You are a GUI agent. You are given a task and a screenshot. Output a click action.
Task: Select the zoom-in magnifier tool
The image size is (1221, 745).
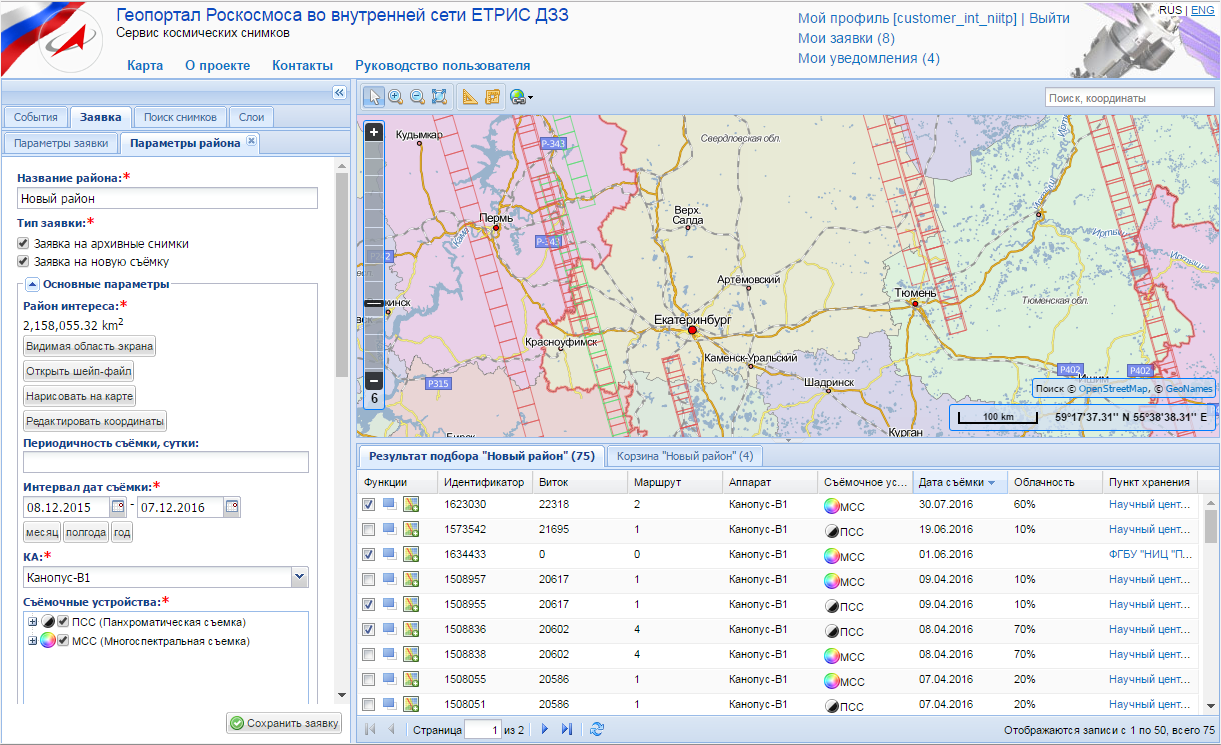coord(396,97)
